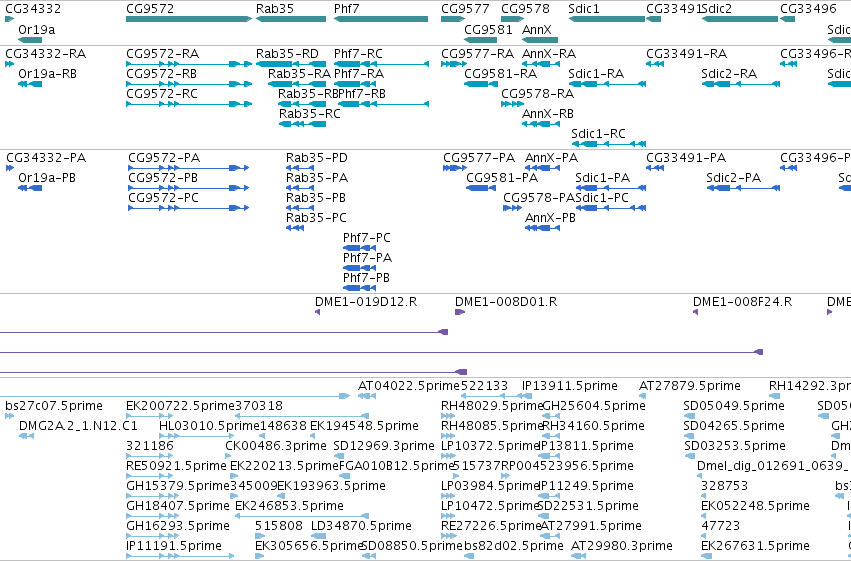This screenshot has width=851, height=561.
Task: Click the CG9581 gene label in top track
Action: pos(488,29)
